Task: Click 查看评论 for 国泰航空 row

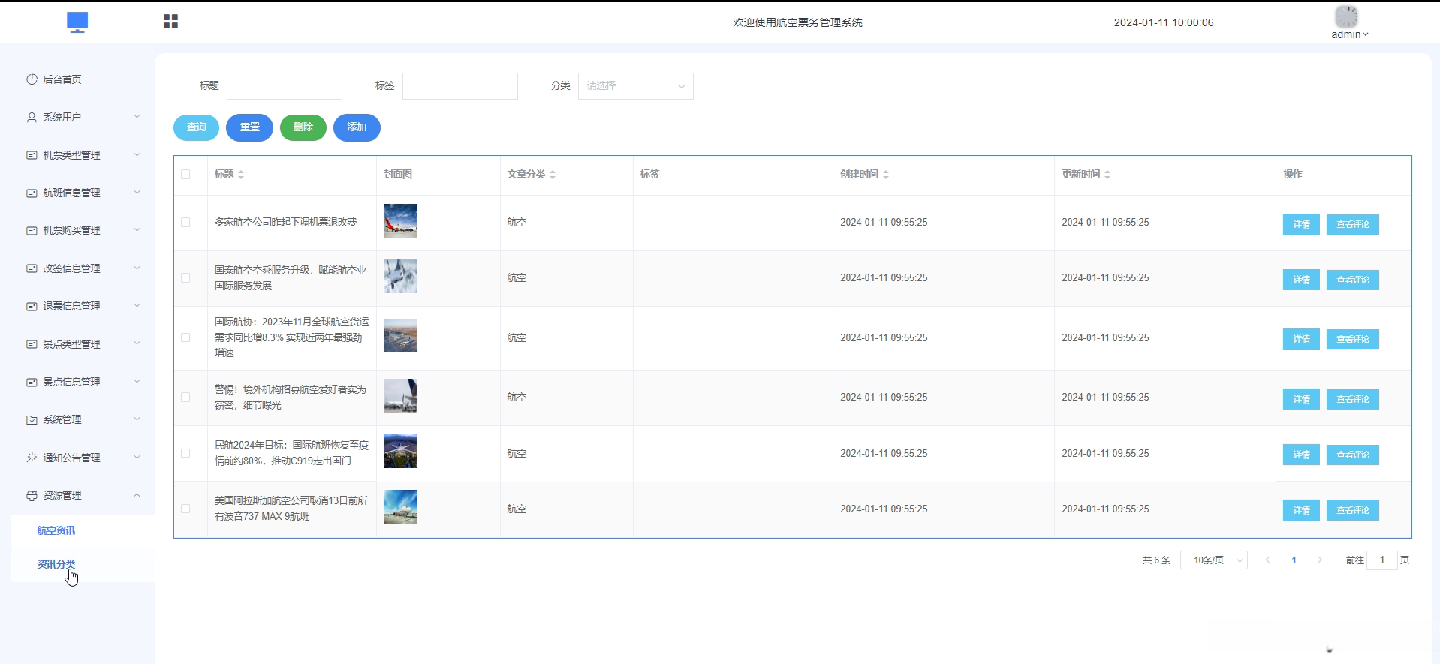Action: (x=1353, y=280)
